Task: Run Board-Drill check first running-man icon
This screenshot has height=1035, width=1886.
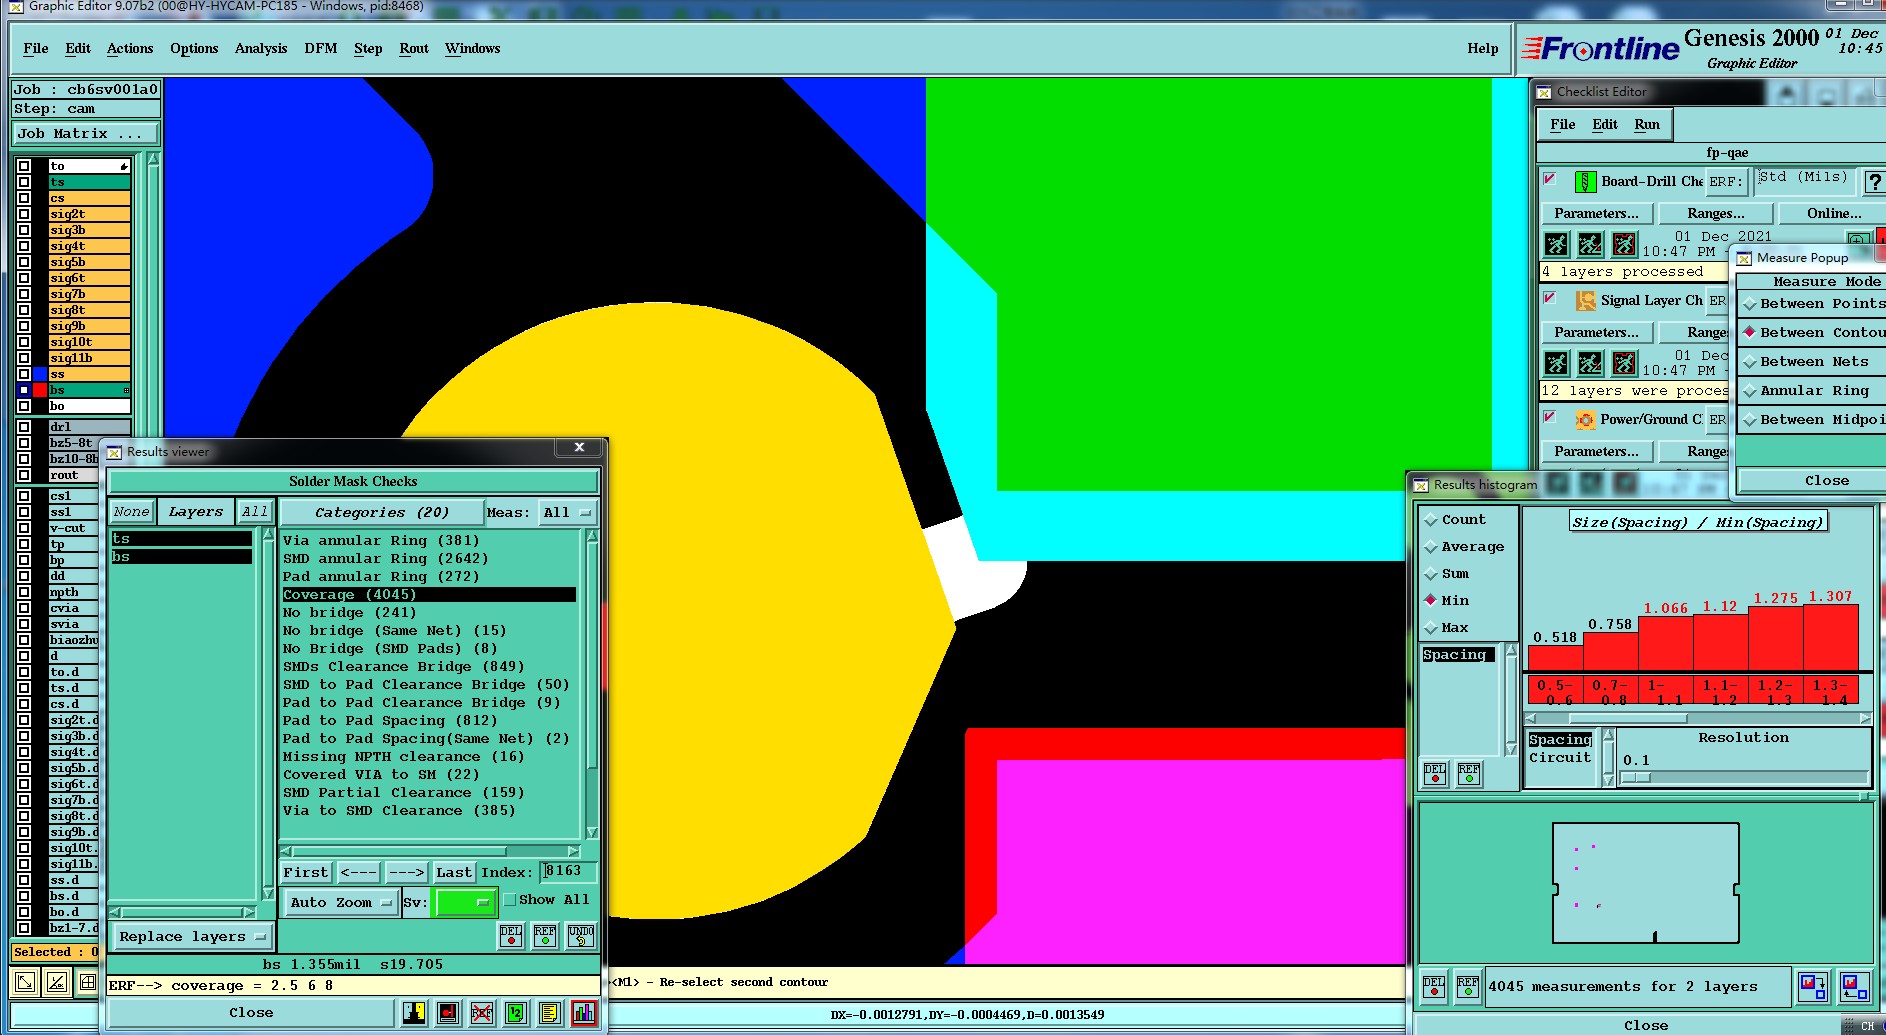Action: coord(1557,244)
